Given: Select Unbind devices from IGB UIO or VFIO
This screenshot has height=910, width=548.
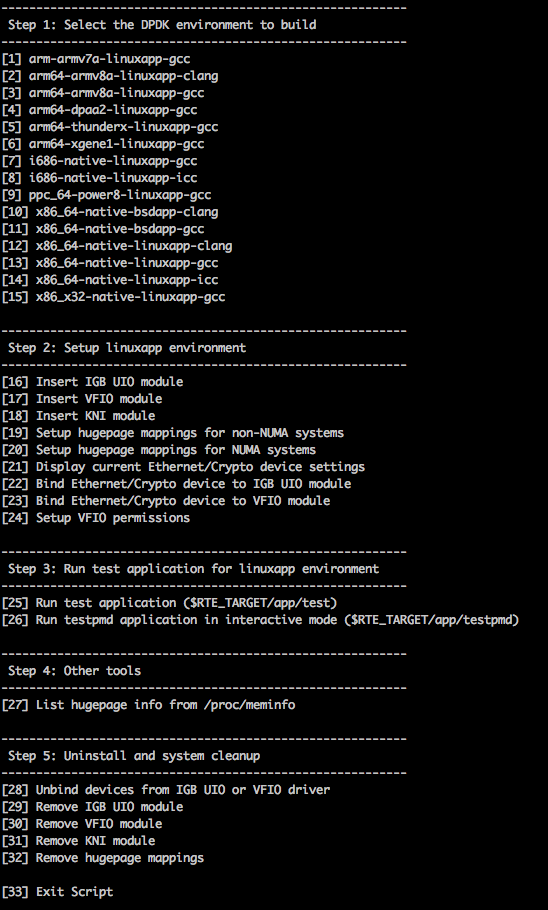Looking at the screenshot, I should pos(165,790).
